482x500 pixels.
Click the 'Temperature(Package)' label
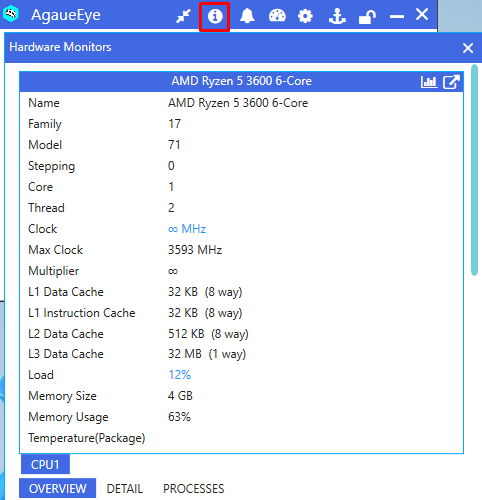click(87, 438)
